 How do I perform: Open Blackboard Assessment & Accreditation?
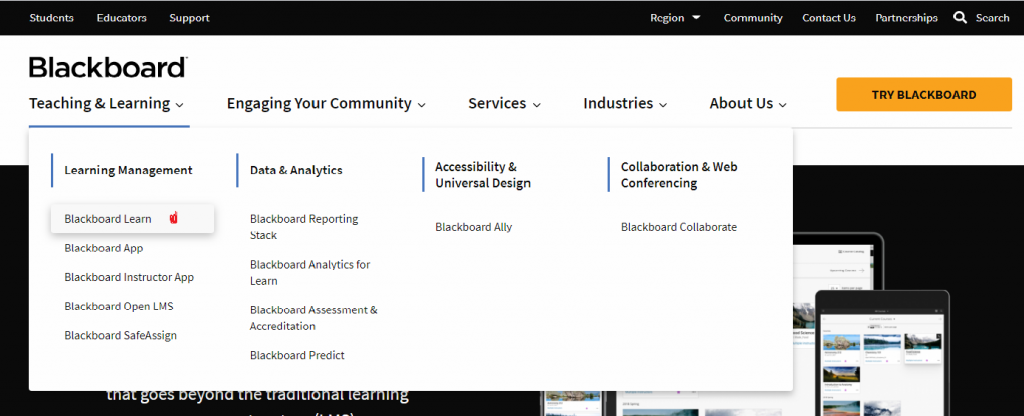(313, 317)
